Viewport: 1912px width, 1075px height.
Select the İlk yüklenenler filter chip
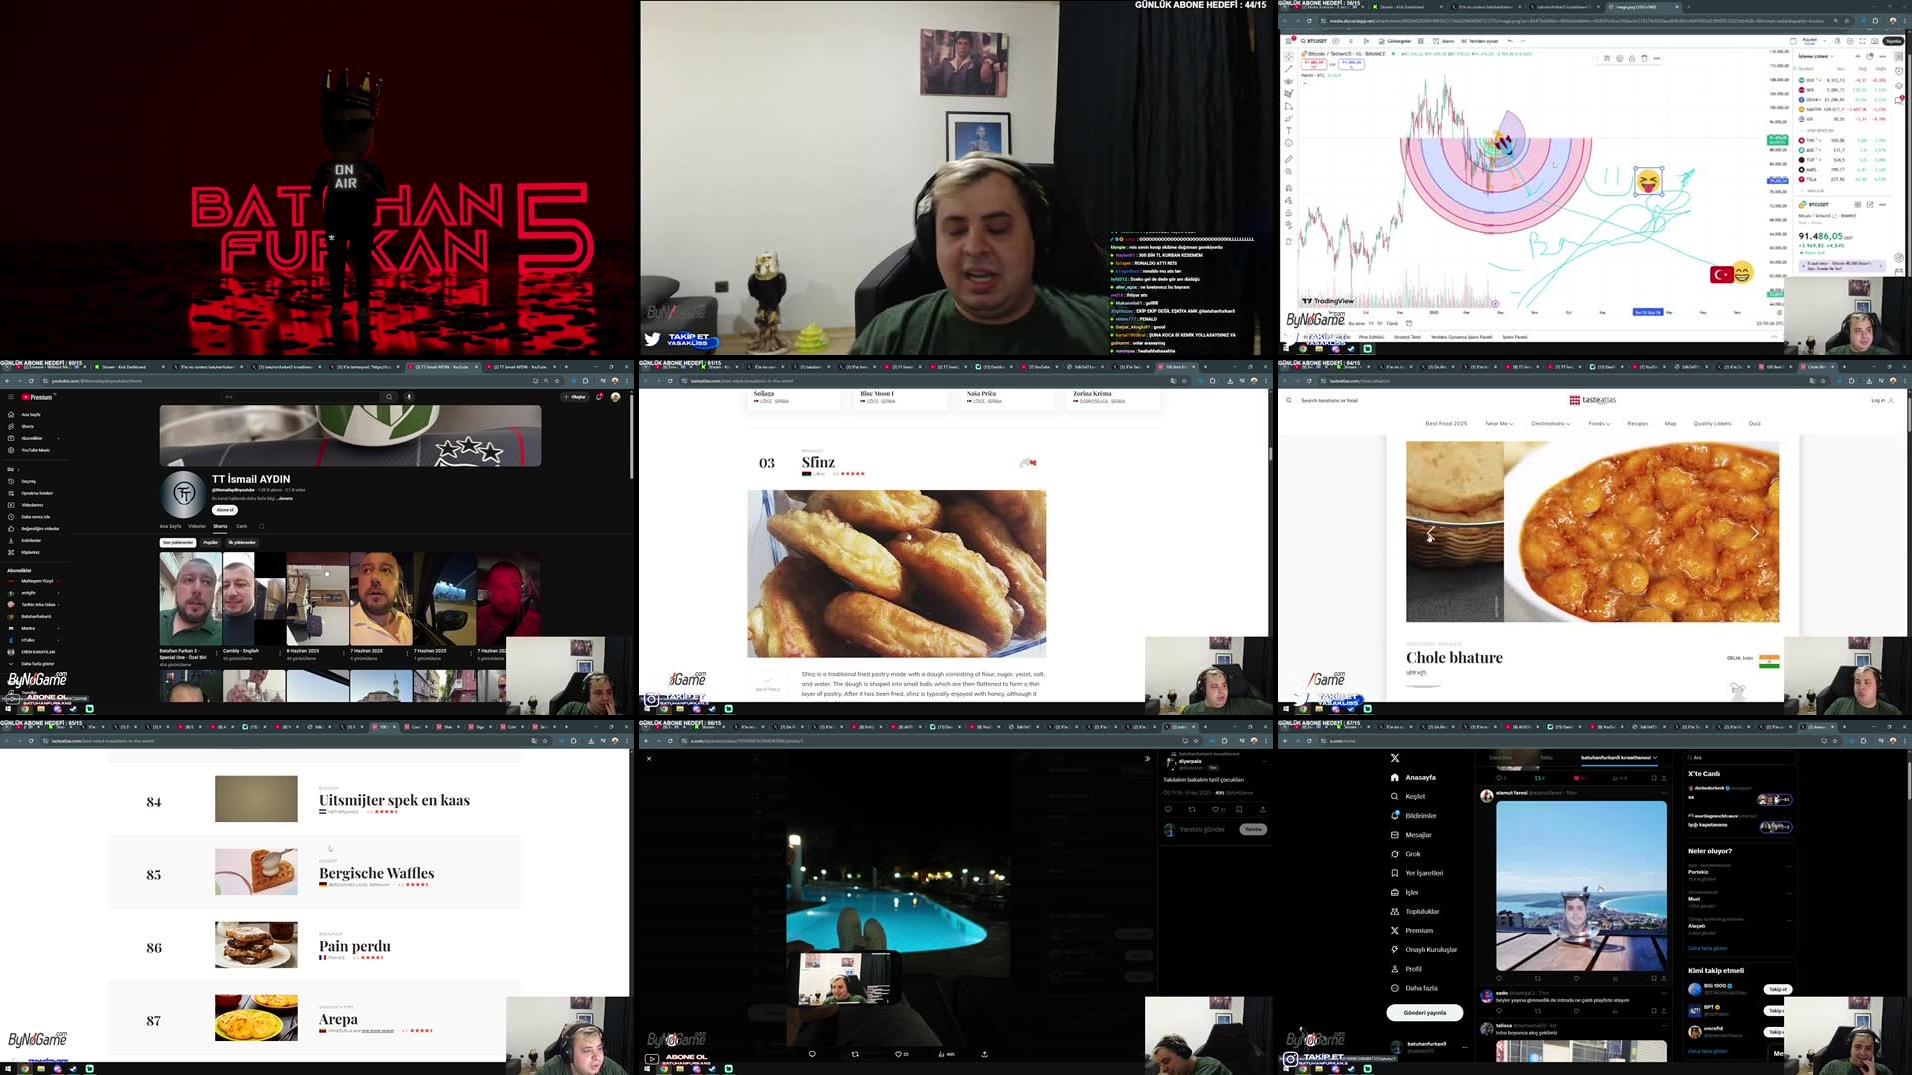coord(242,542)
